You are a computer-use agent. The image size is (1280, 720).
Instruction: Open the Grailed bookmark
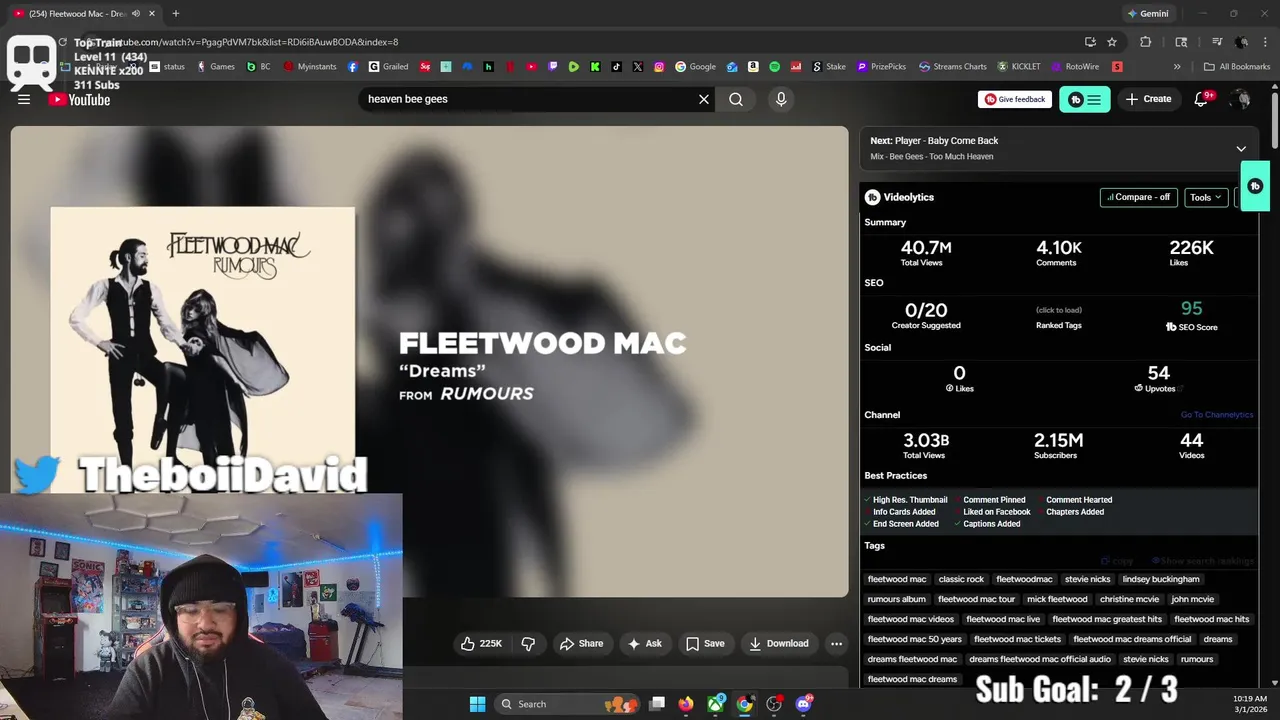coord(388,67)
